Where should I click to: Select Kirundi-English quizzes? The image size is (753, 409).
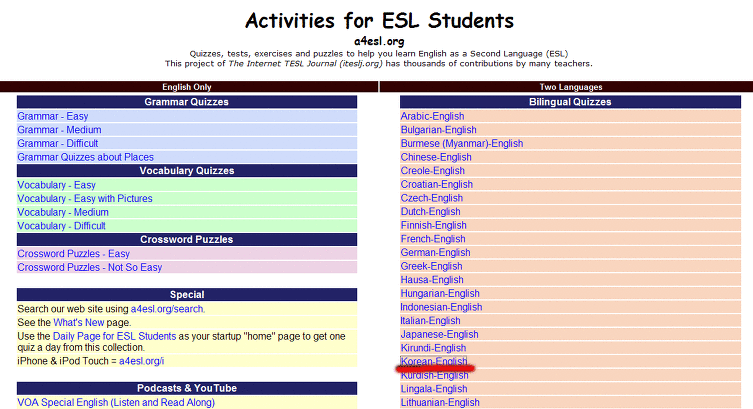[x=433, y=348]
